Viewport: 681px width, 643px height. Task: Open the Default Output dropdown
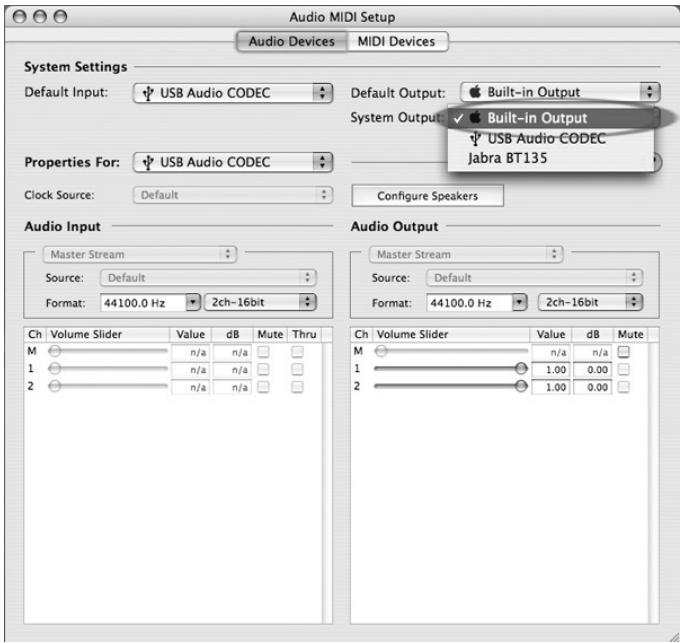[560, 92]
